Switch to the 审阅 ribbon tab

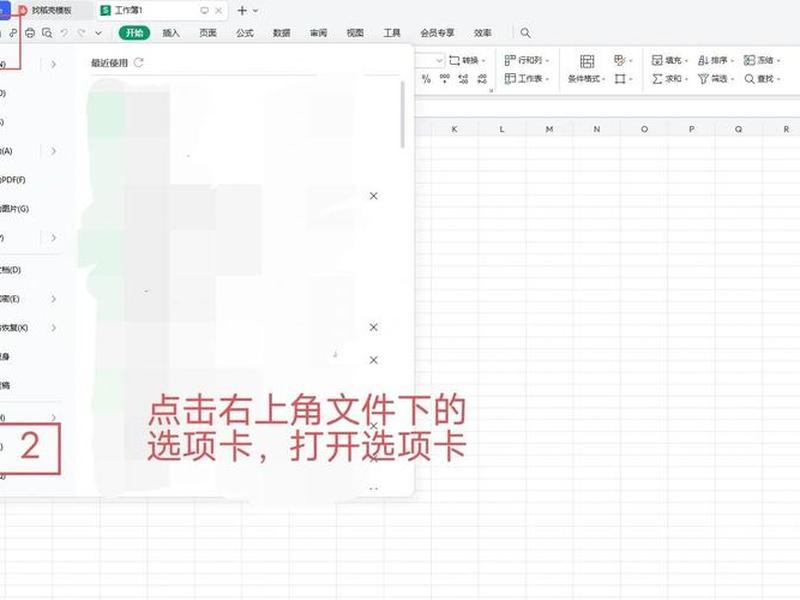coord(318,33)
